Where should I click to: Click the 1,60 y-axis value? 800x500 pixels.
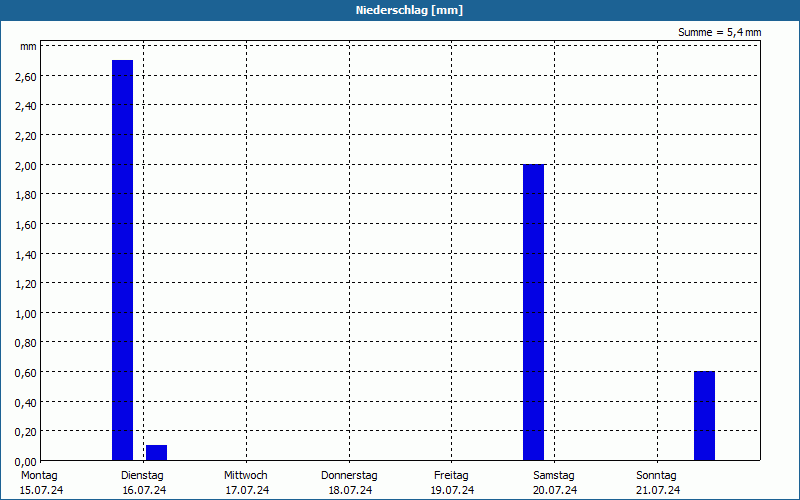(x=26, y=224)
